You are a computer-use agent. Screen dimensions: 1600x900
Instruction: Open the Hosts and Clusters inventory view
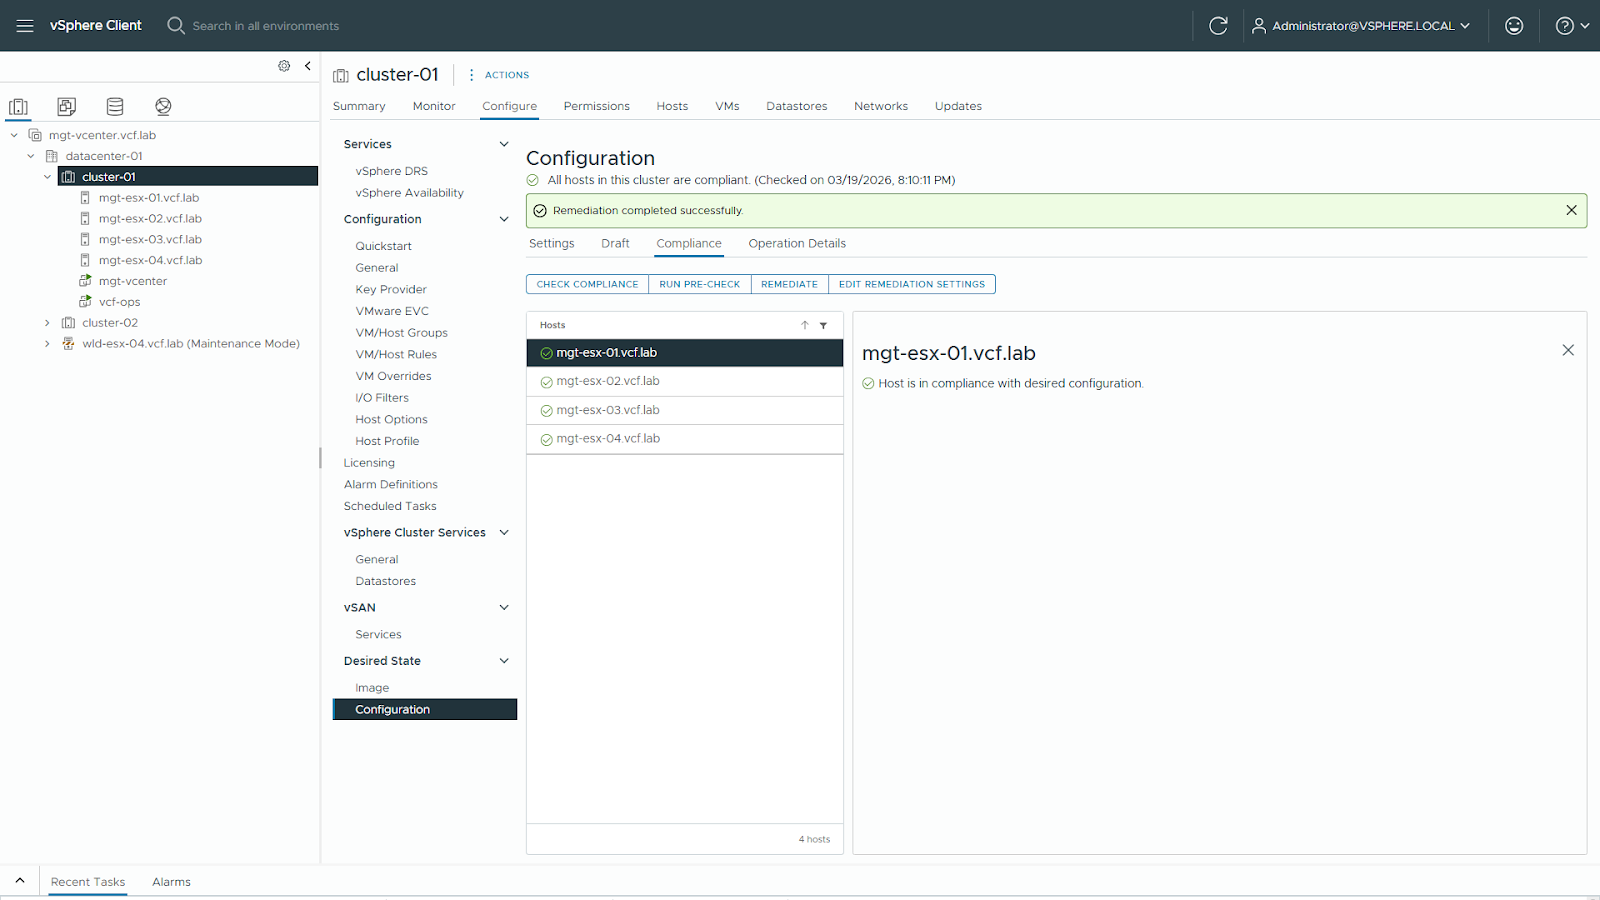coord(18,107)
